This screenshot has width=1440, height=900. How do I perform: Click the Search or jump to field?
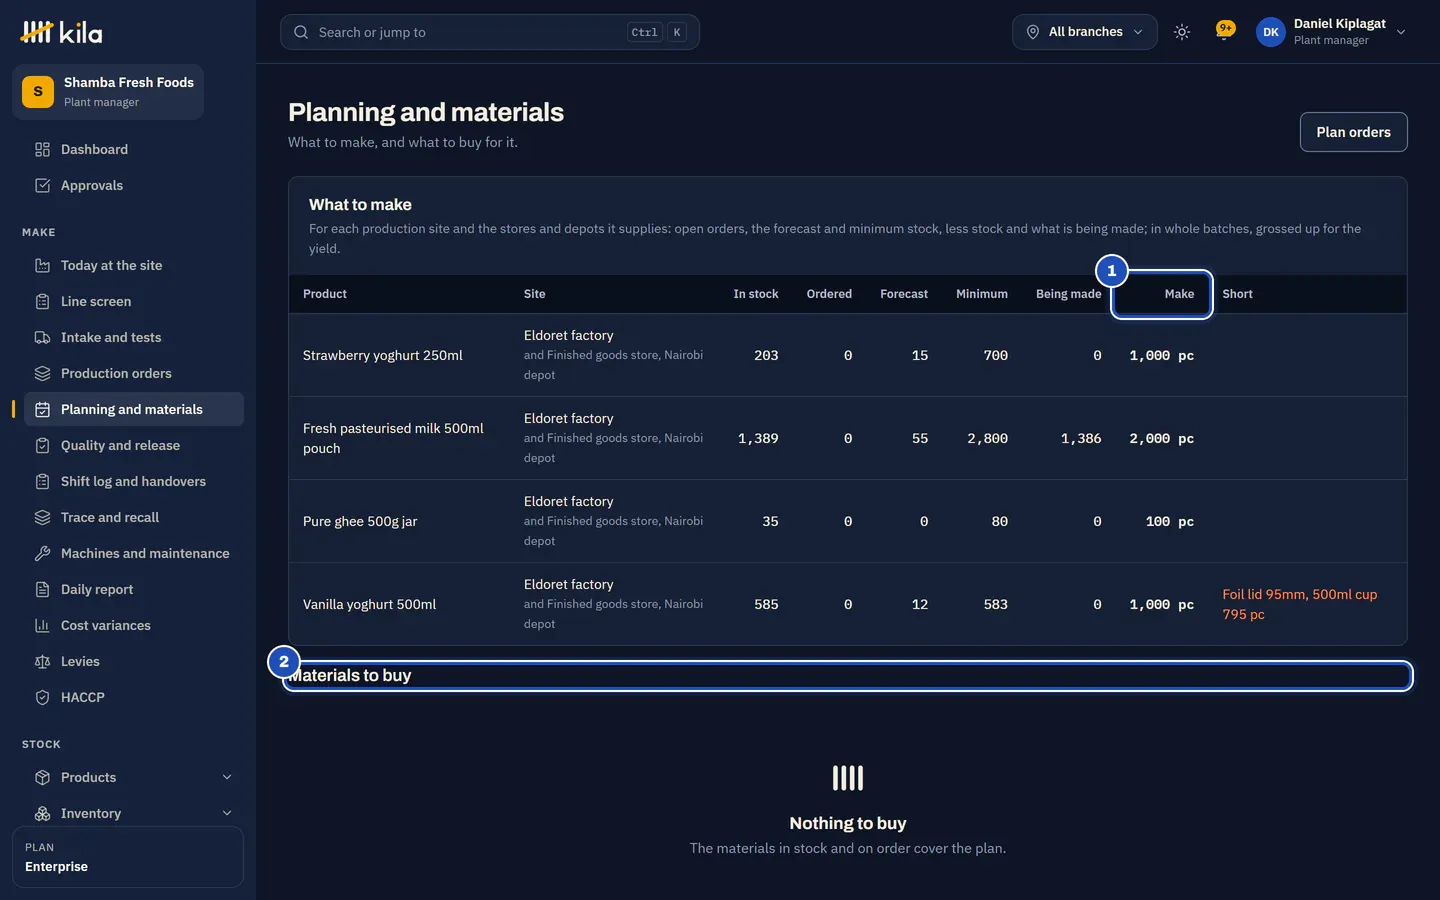(490, 32)
